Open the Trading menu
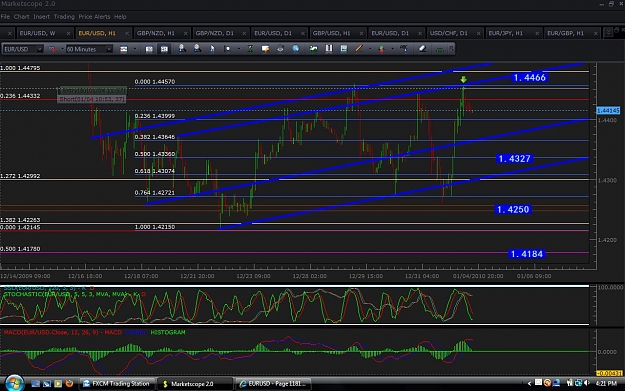 [x=64, y=17]
